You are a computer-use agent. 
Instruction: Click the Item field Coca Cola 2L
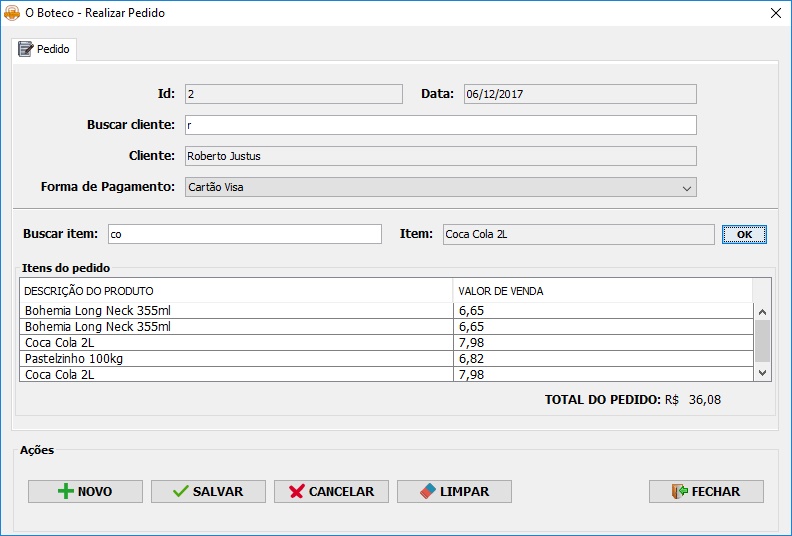click(578, 234)
